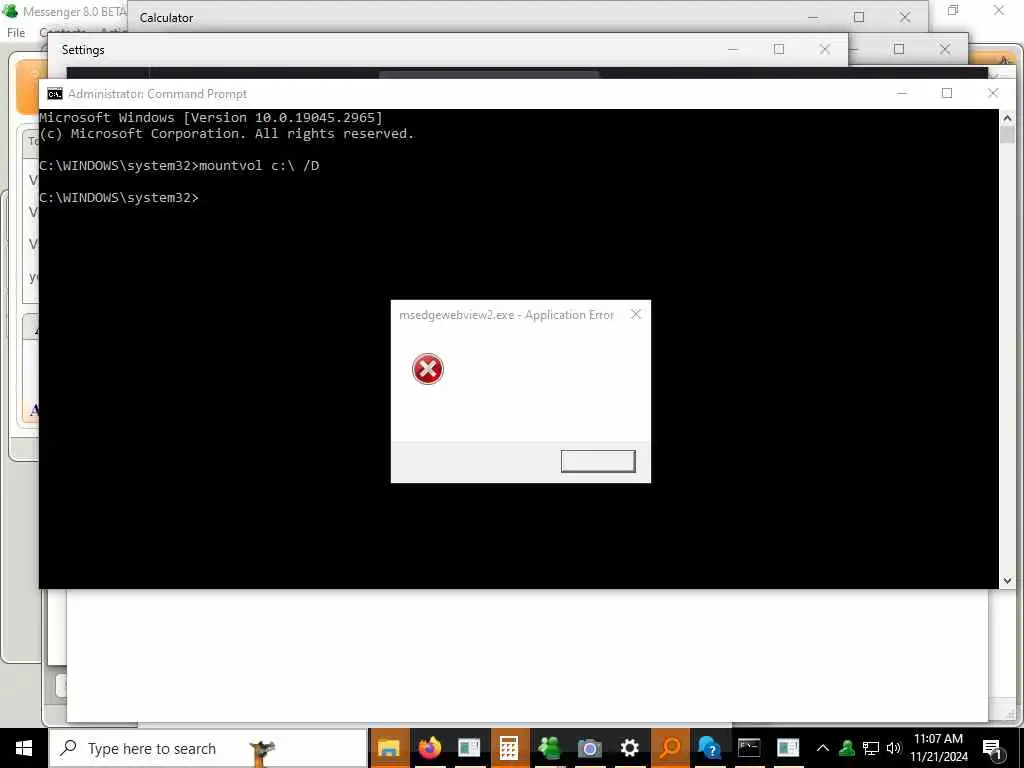Open Messenger green people taskbar icon
This screenshot has width=1024, height=768.
[x=549, y=748]
